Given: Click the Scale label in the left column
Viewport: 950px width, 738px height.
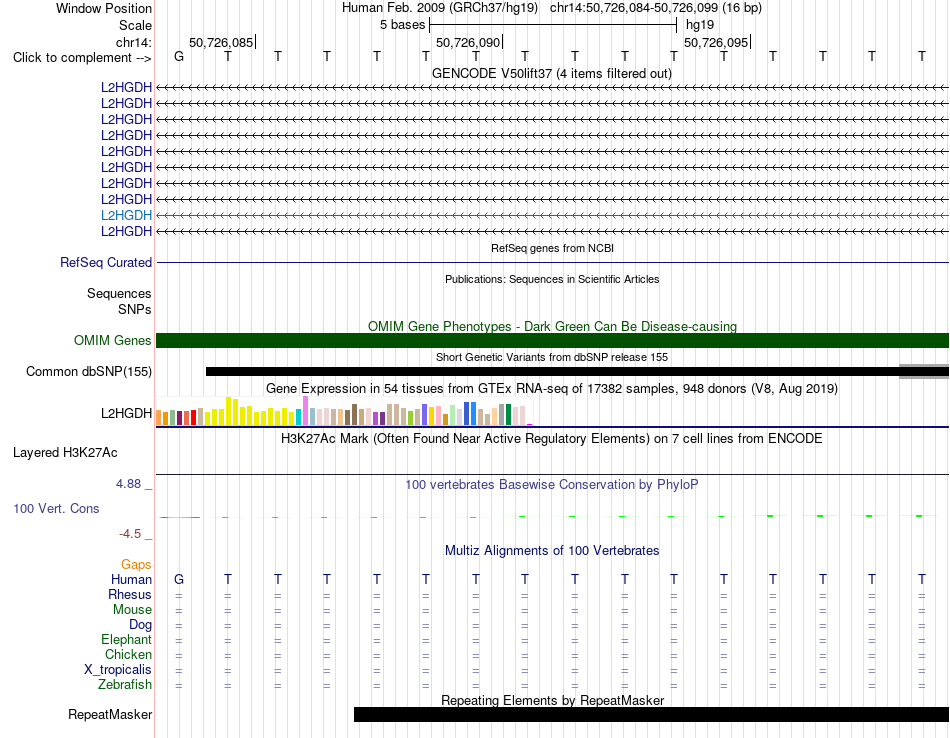Looking at the screenshot, I should point(135,25).
